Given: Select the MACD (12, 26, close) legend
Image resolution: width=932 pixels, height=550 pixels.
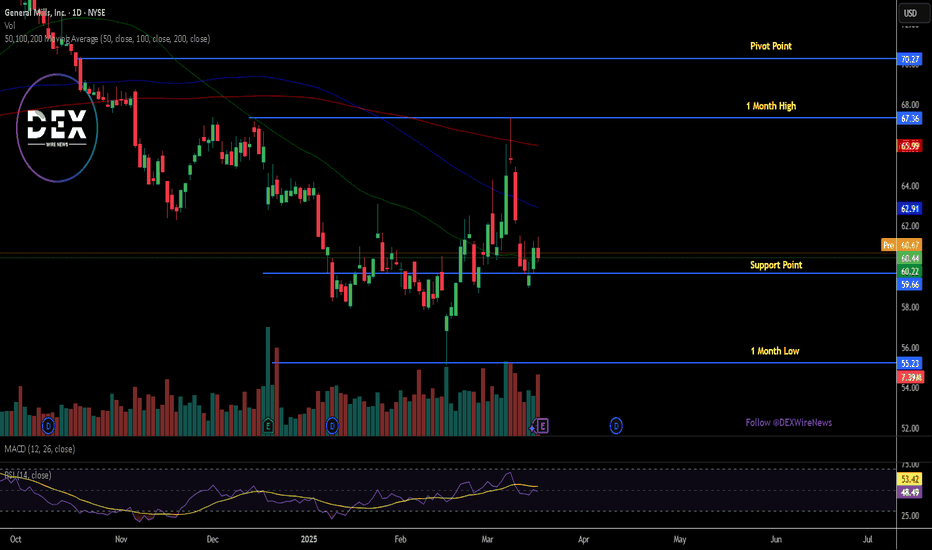Looking at the screenshot, I should coord(40,449).
